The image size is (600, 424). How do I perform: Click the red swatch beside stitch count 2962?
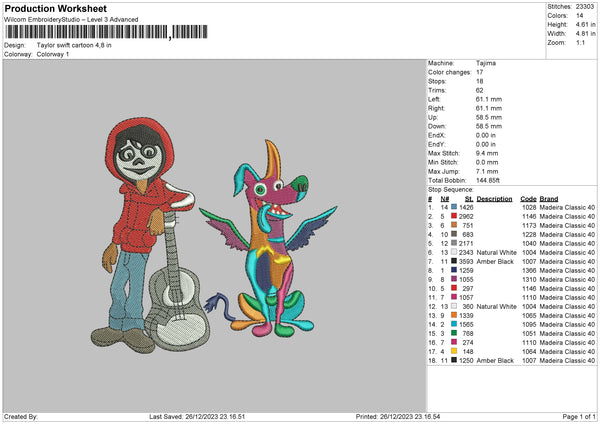[x=454, y=216]
